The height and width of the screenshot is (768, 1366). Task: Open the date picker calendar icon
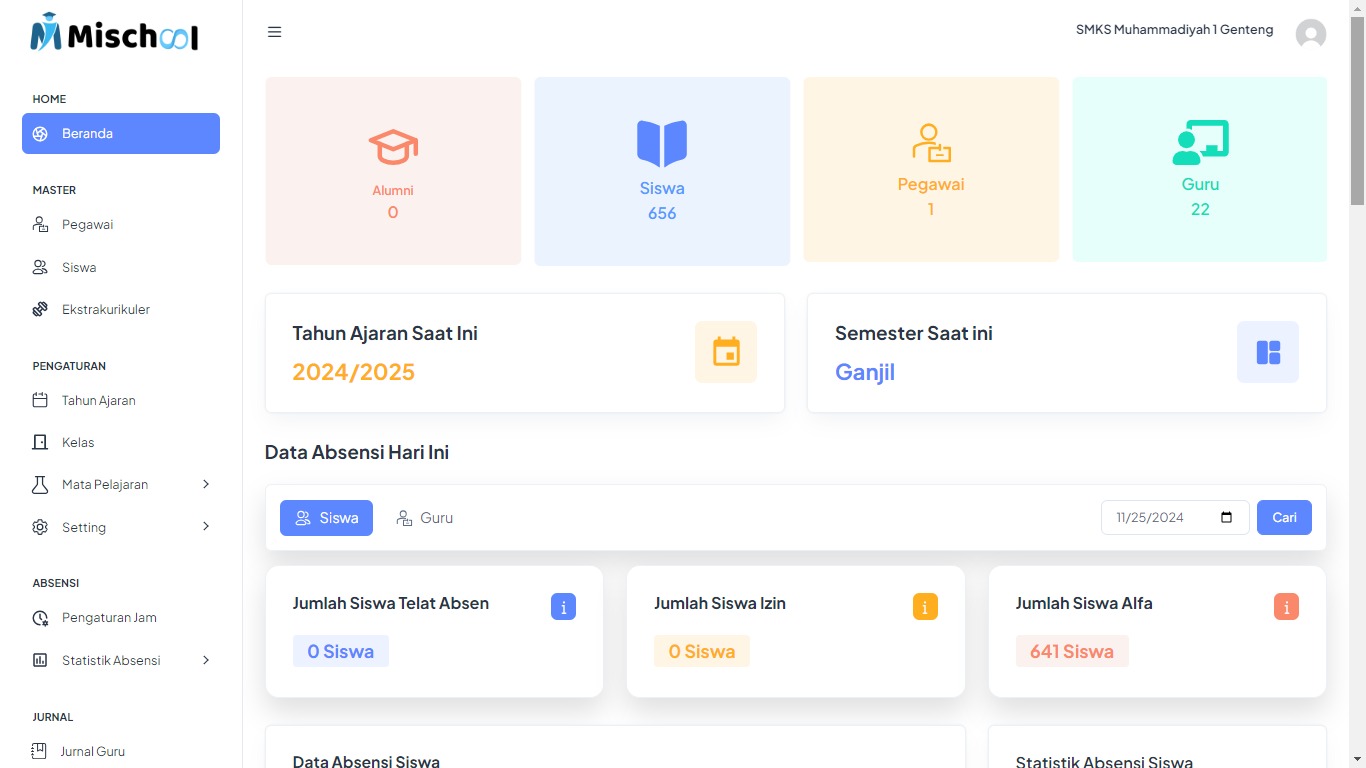coord(1227,518)
